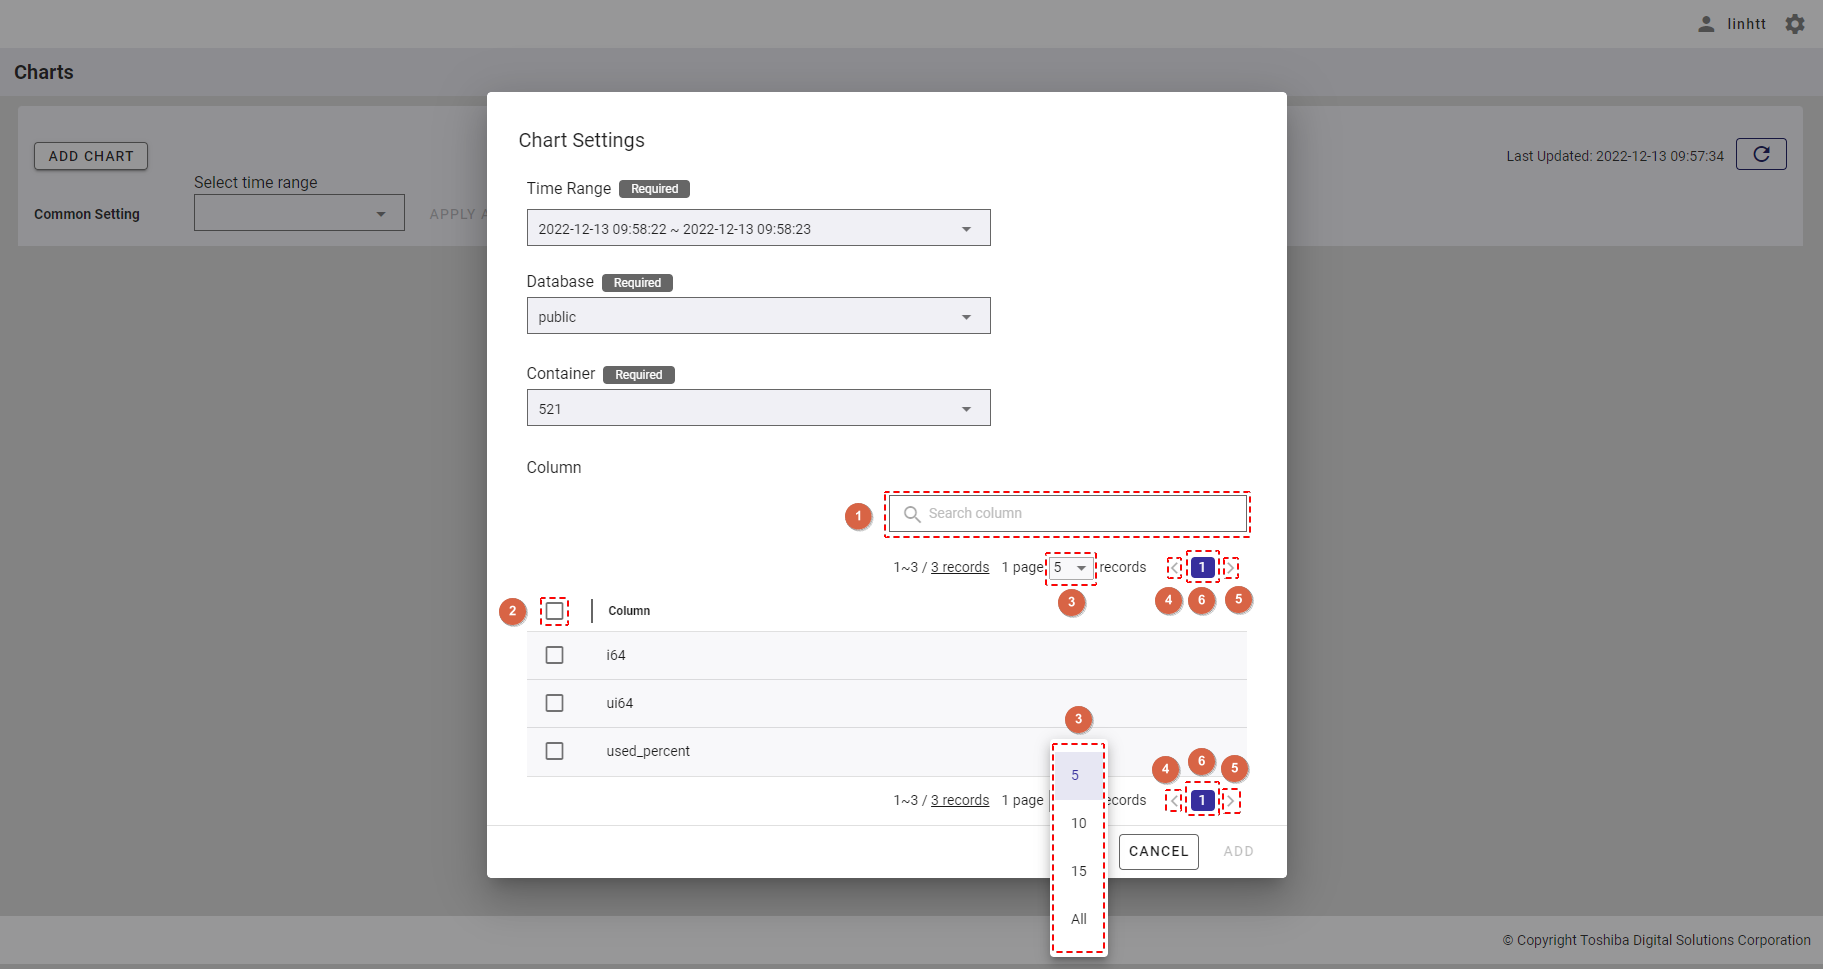Click the top previous page arrow
The height and width of the screenshot is (969, 1823).
coord(1175,568)
